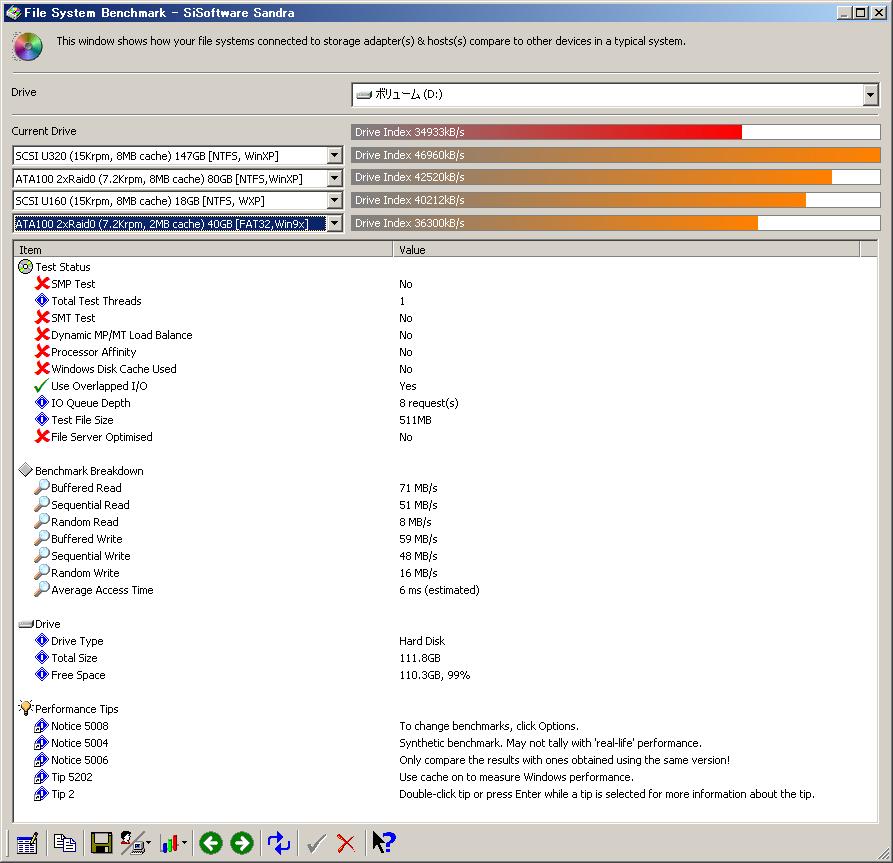Click the Benchmark Breakdown diamond icon
The height and width of the screenshot is (863, 893).
pos(26,470)
